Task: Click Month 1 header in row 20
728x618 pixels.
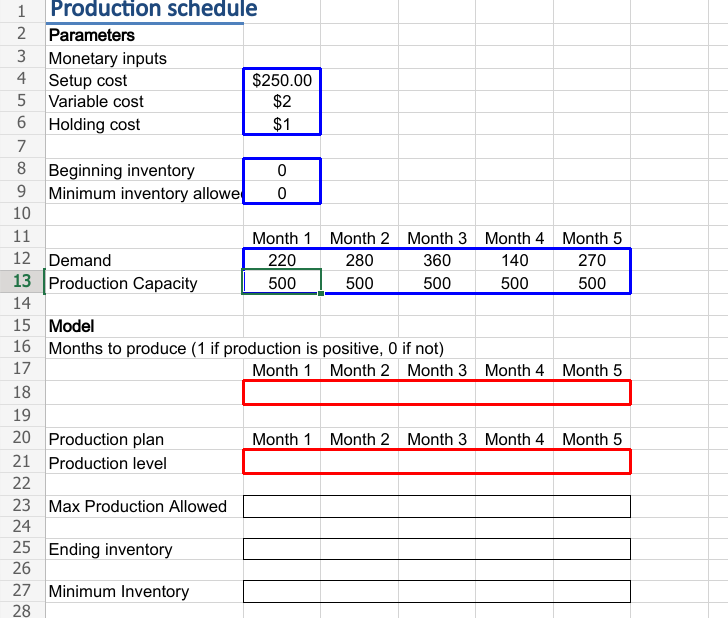Action: click(282, 439)
